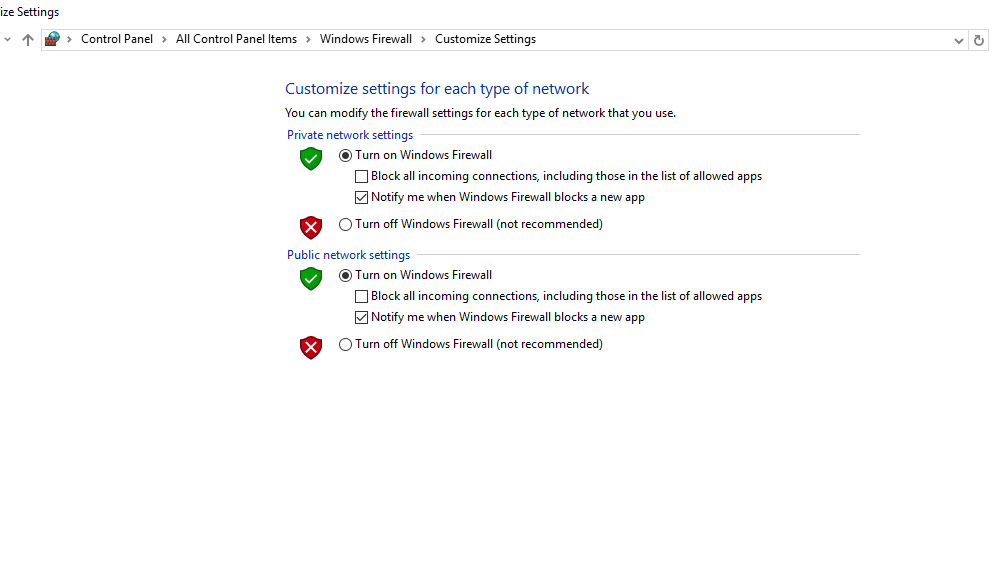Click red shield icon in Private network settings
This screenshot has width=992, height=587.
click(311, 228)
